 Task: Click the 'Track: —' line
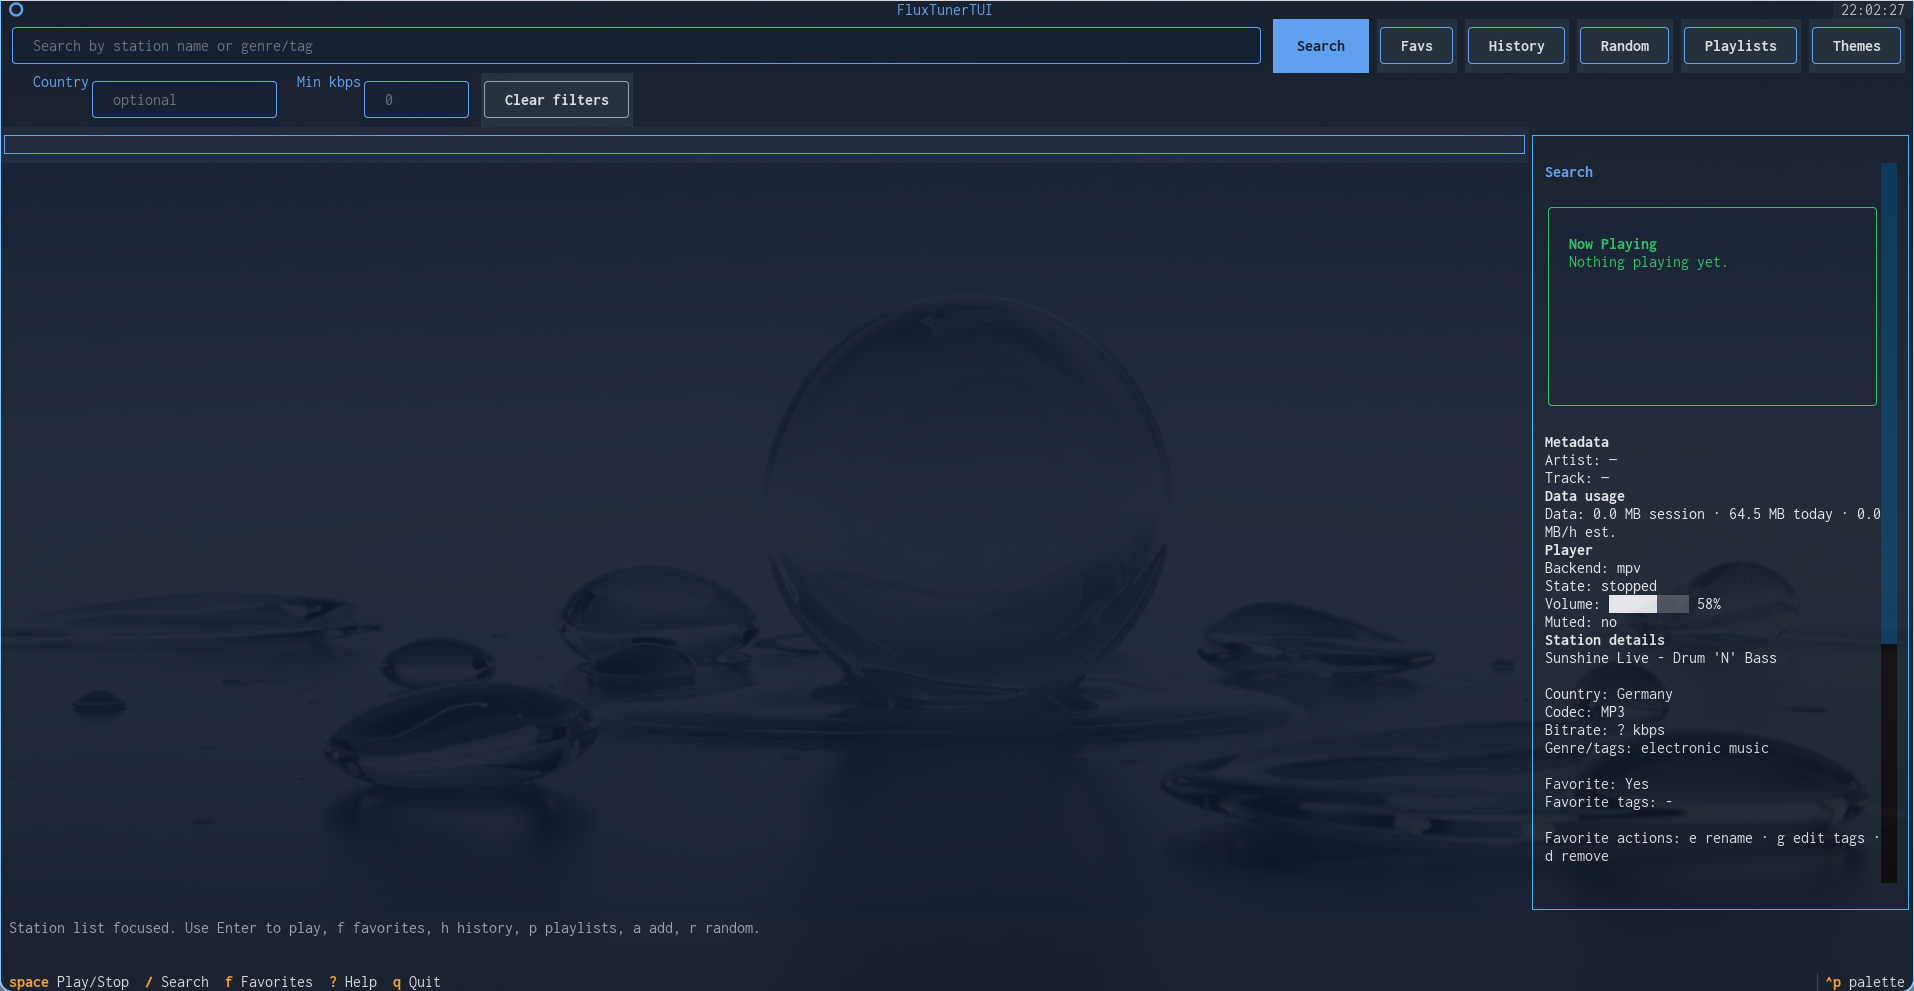pyautogui.click(x=1576, y=478)
